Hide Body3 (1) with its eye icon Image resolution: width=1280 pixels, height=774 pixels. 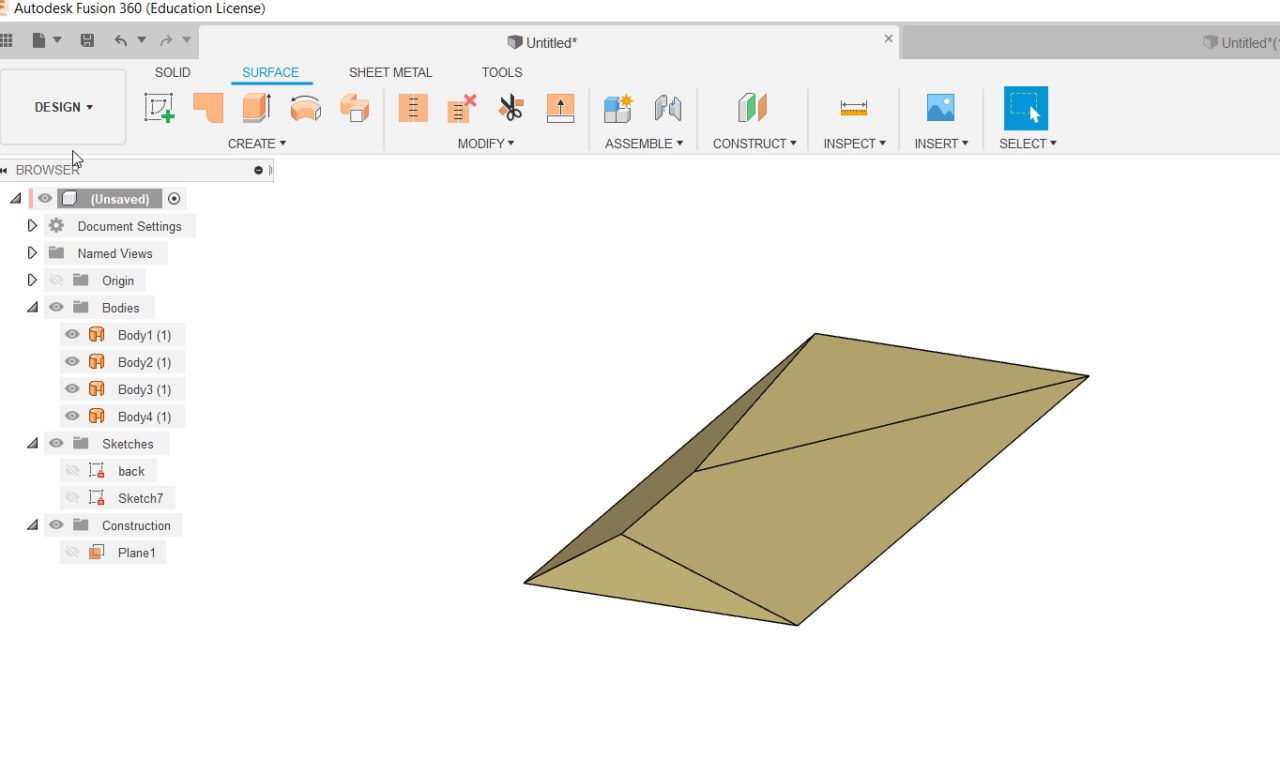pos(72,389)
